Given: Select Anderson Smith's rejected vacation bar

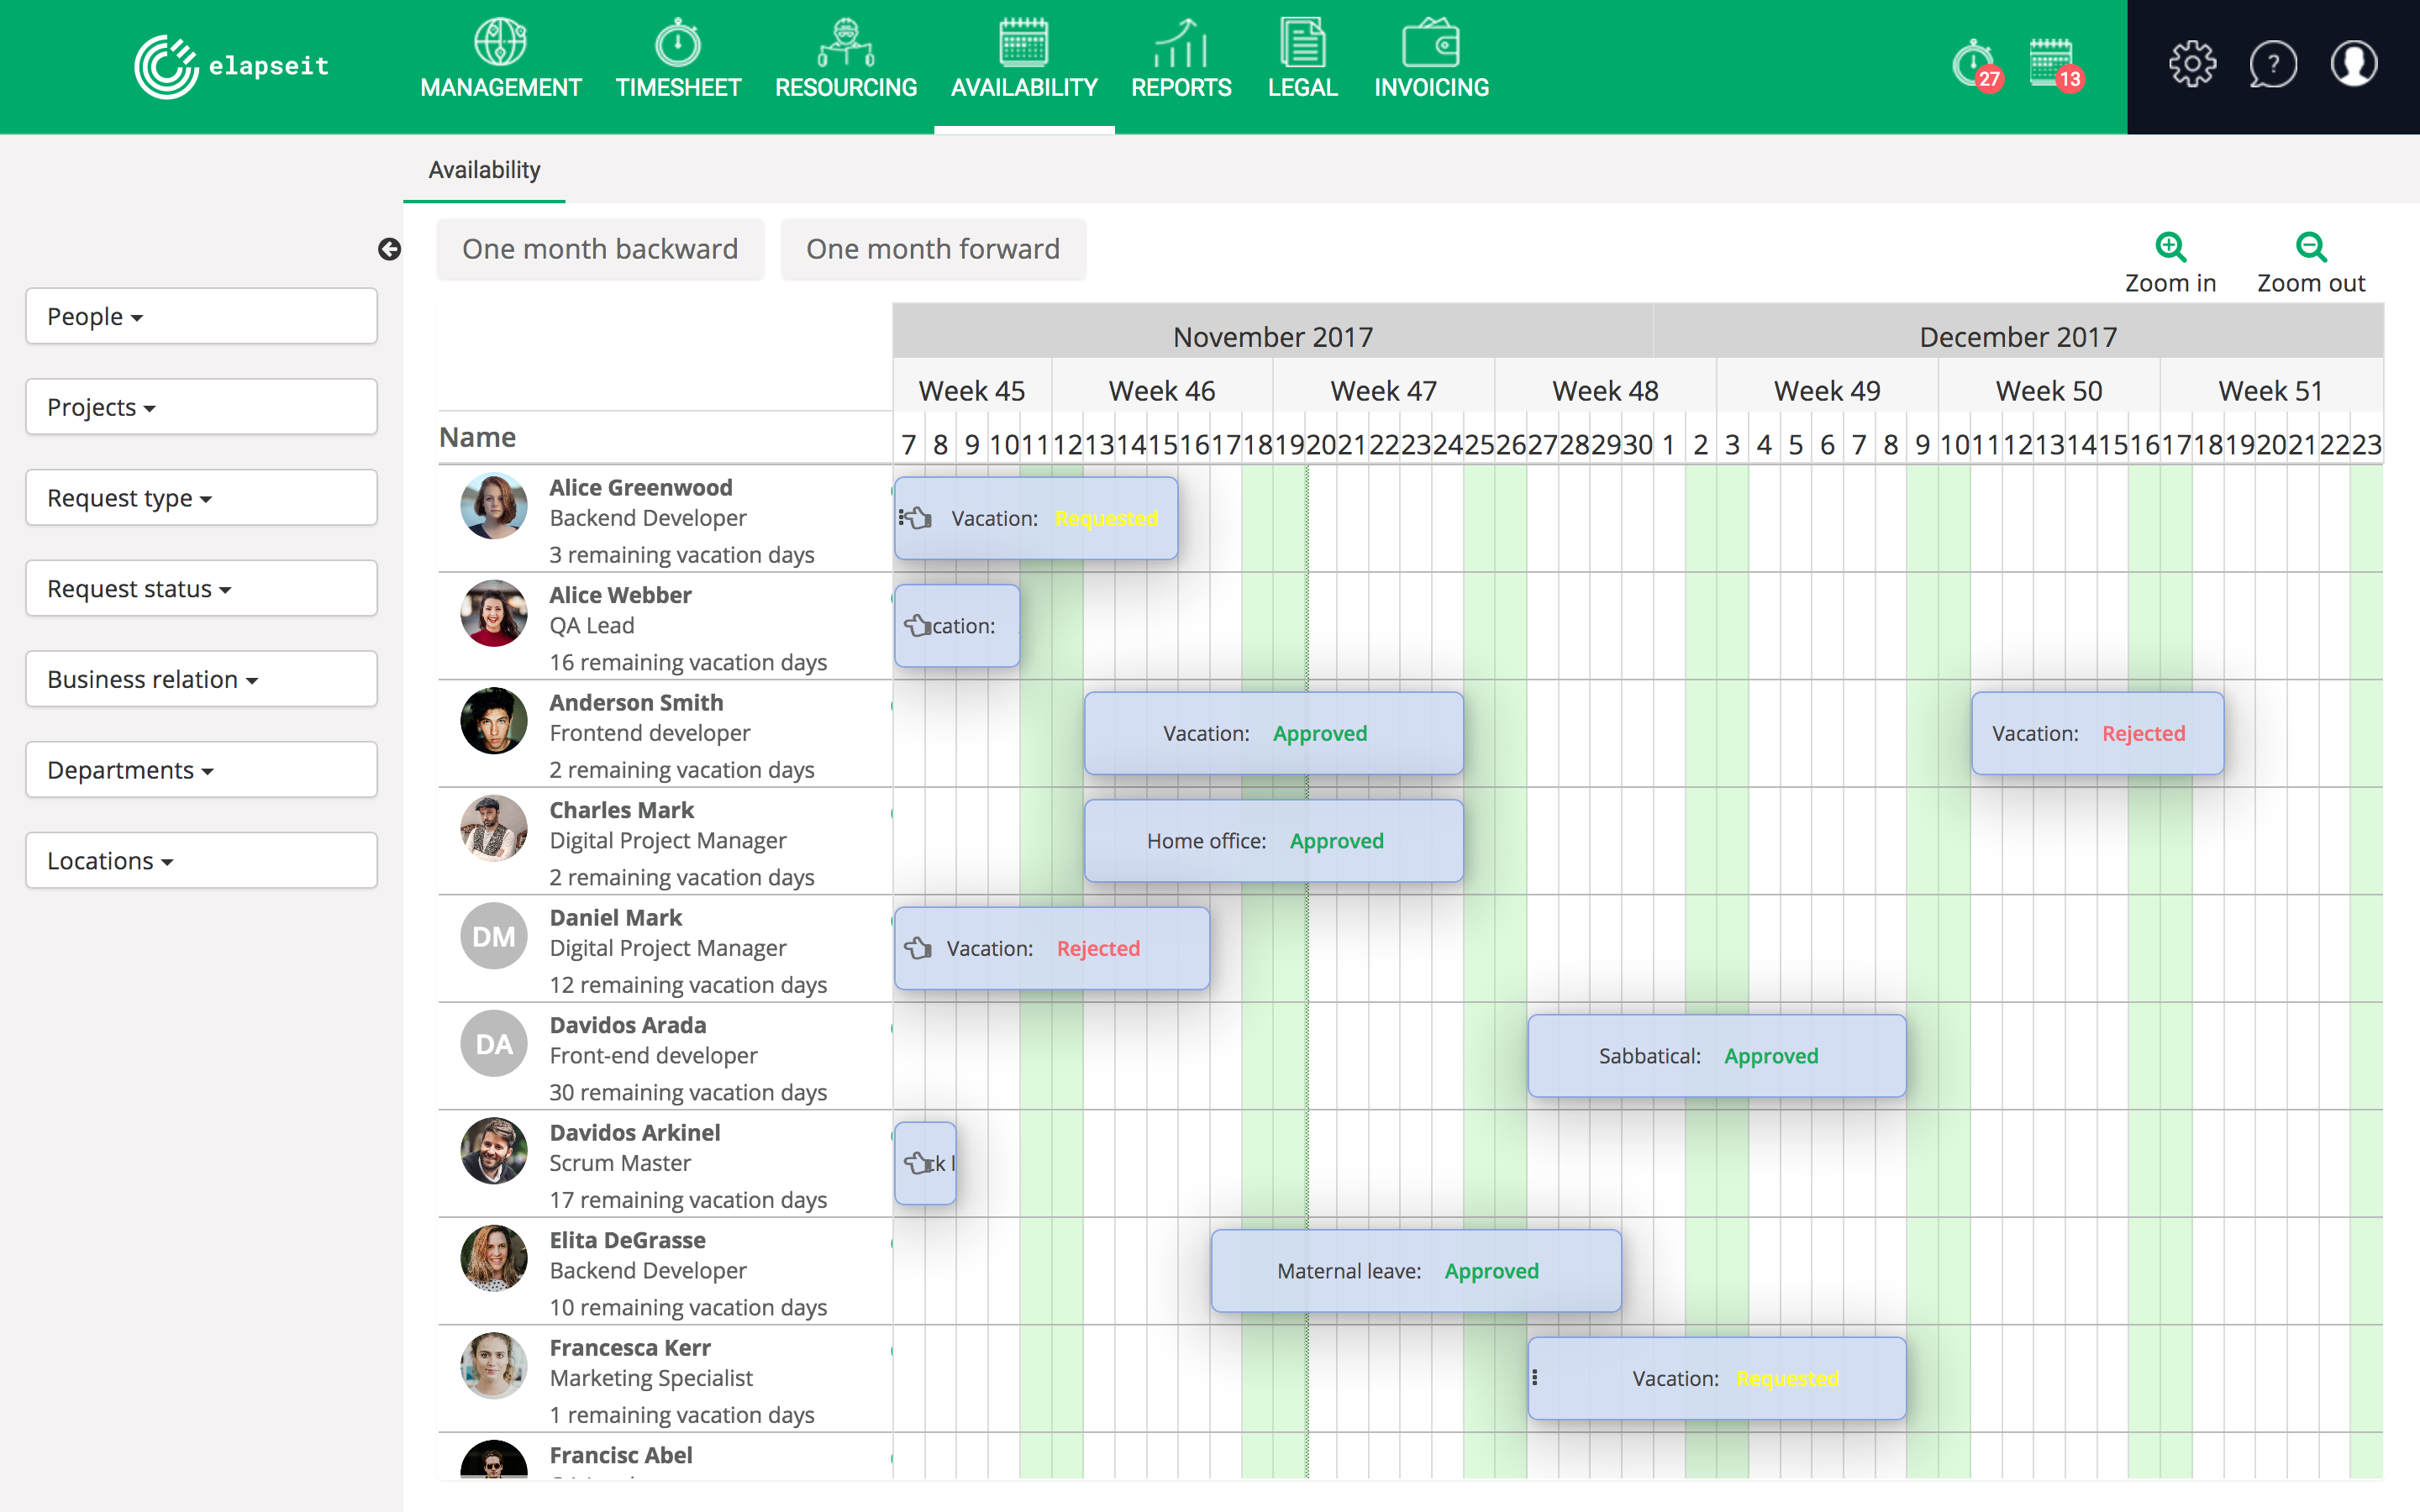Looking at the screenshot, I should point(2097,733).
